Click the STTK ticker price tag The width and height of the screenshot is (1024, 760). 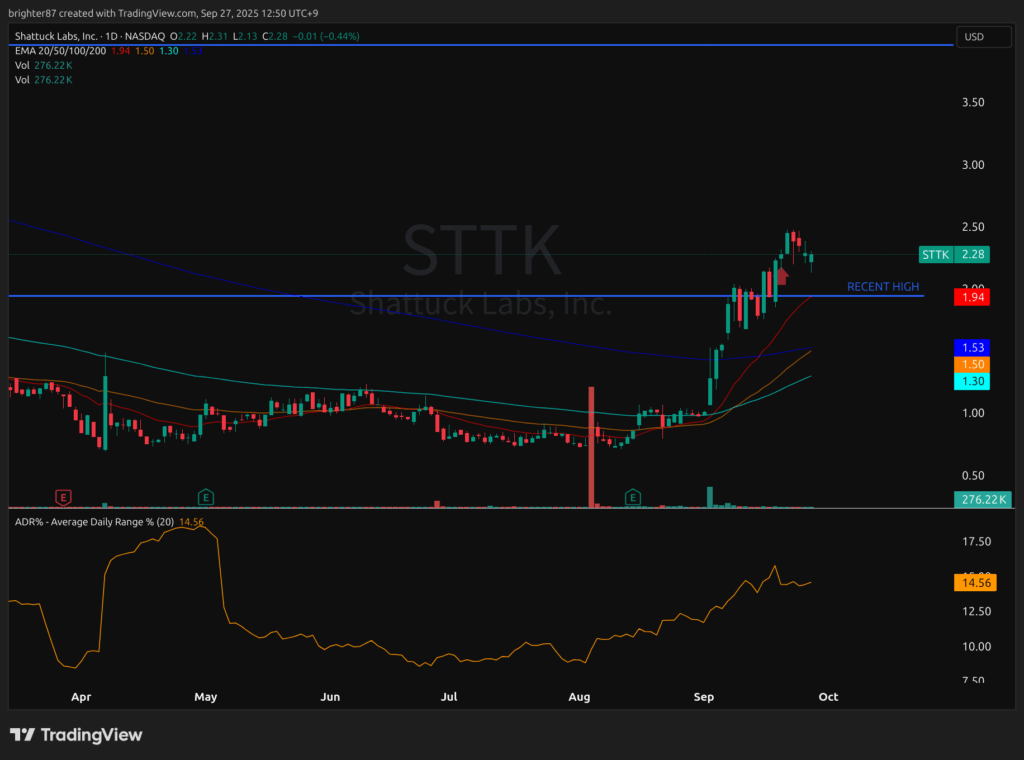tap(935, 255)
